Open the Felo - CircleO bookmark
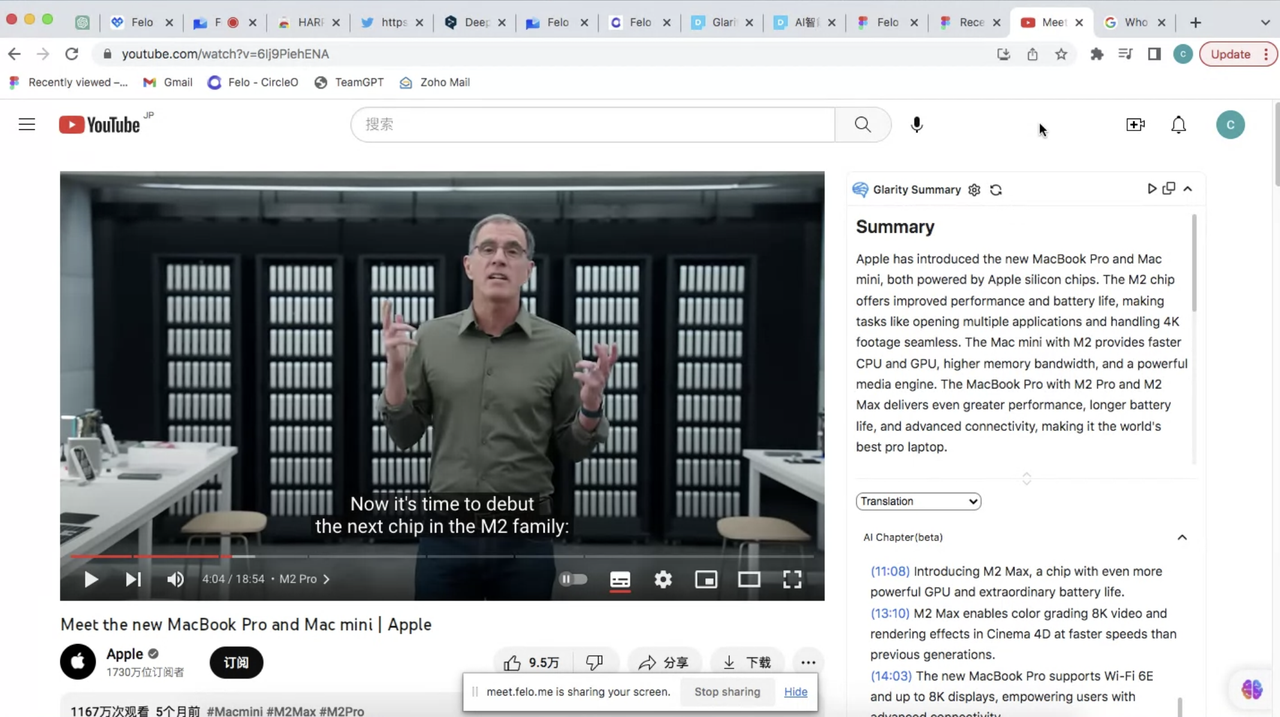 (253, 83)
